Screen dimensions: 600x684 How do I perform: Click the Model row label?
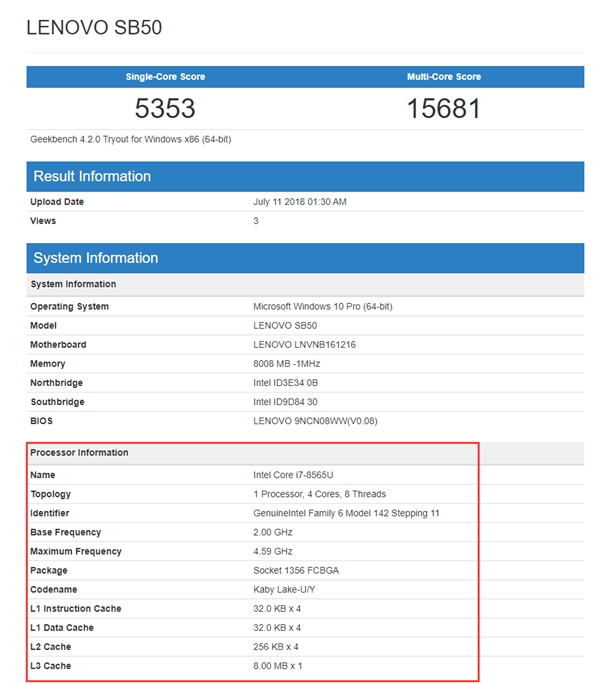tap(43, 326)
